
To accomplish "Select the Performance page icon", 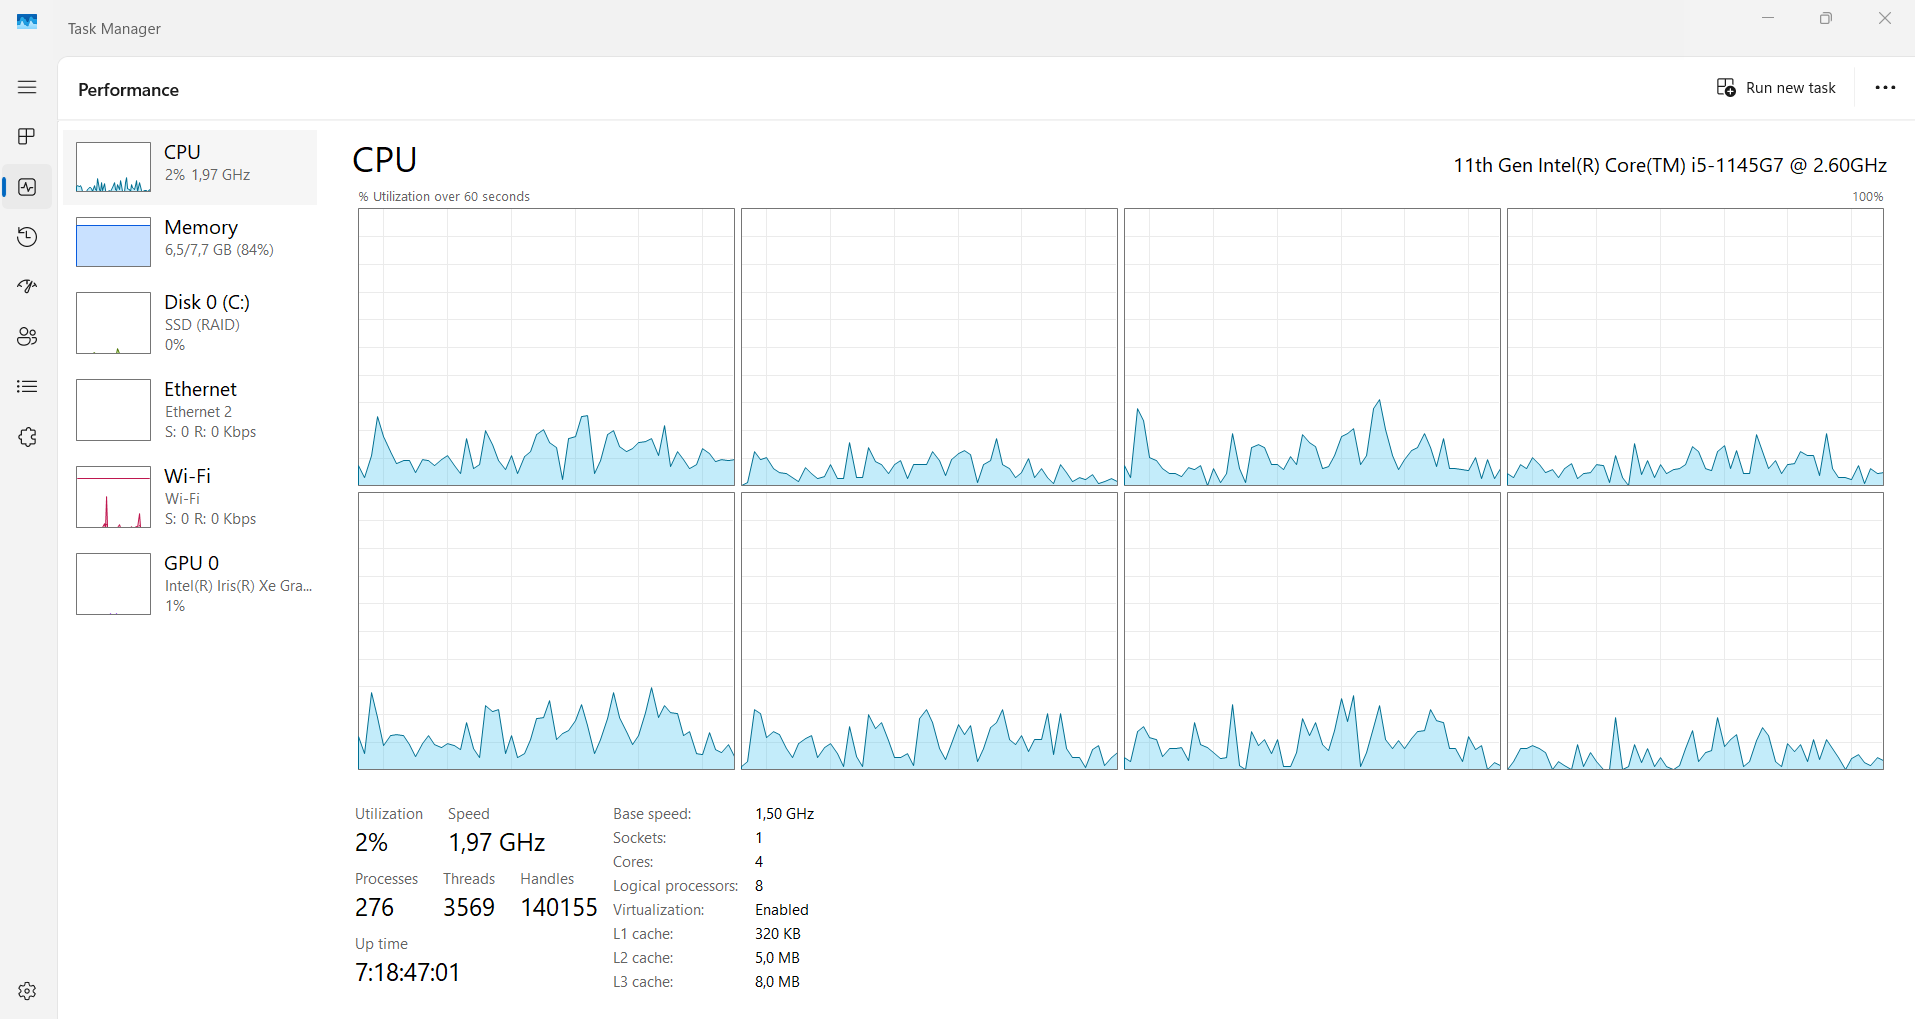I will [x=27, y=187].
